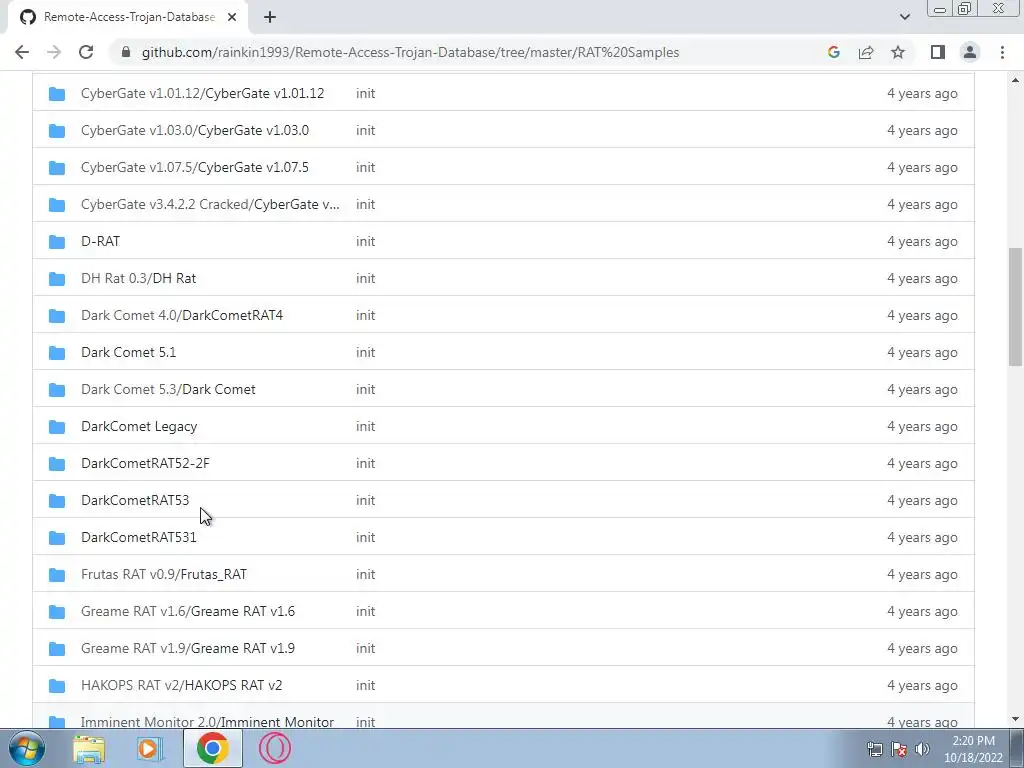
Task: Bookmark this page with the star icon
Action: (898, 52)
